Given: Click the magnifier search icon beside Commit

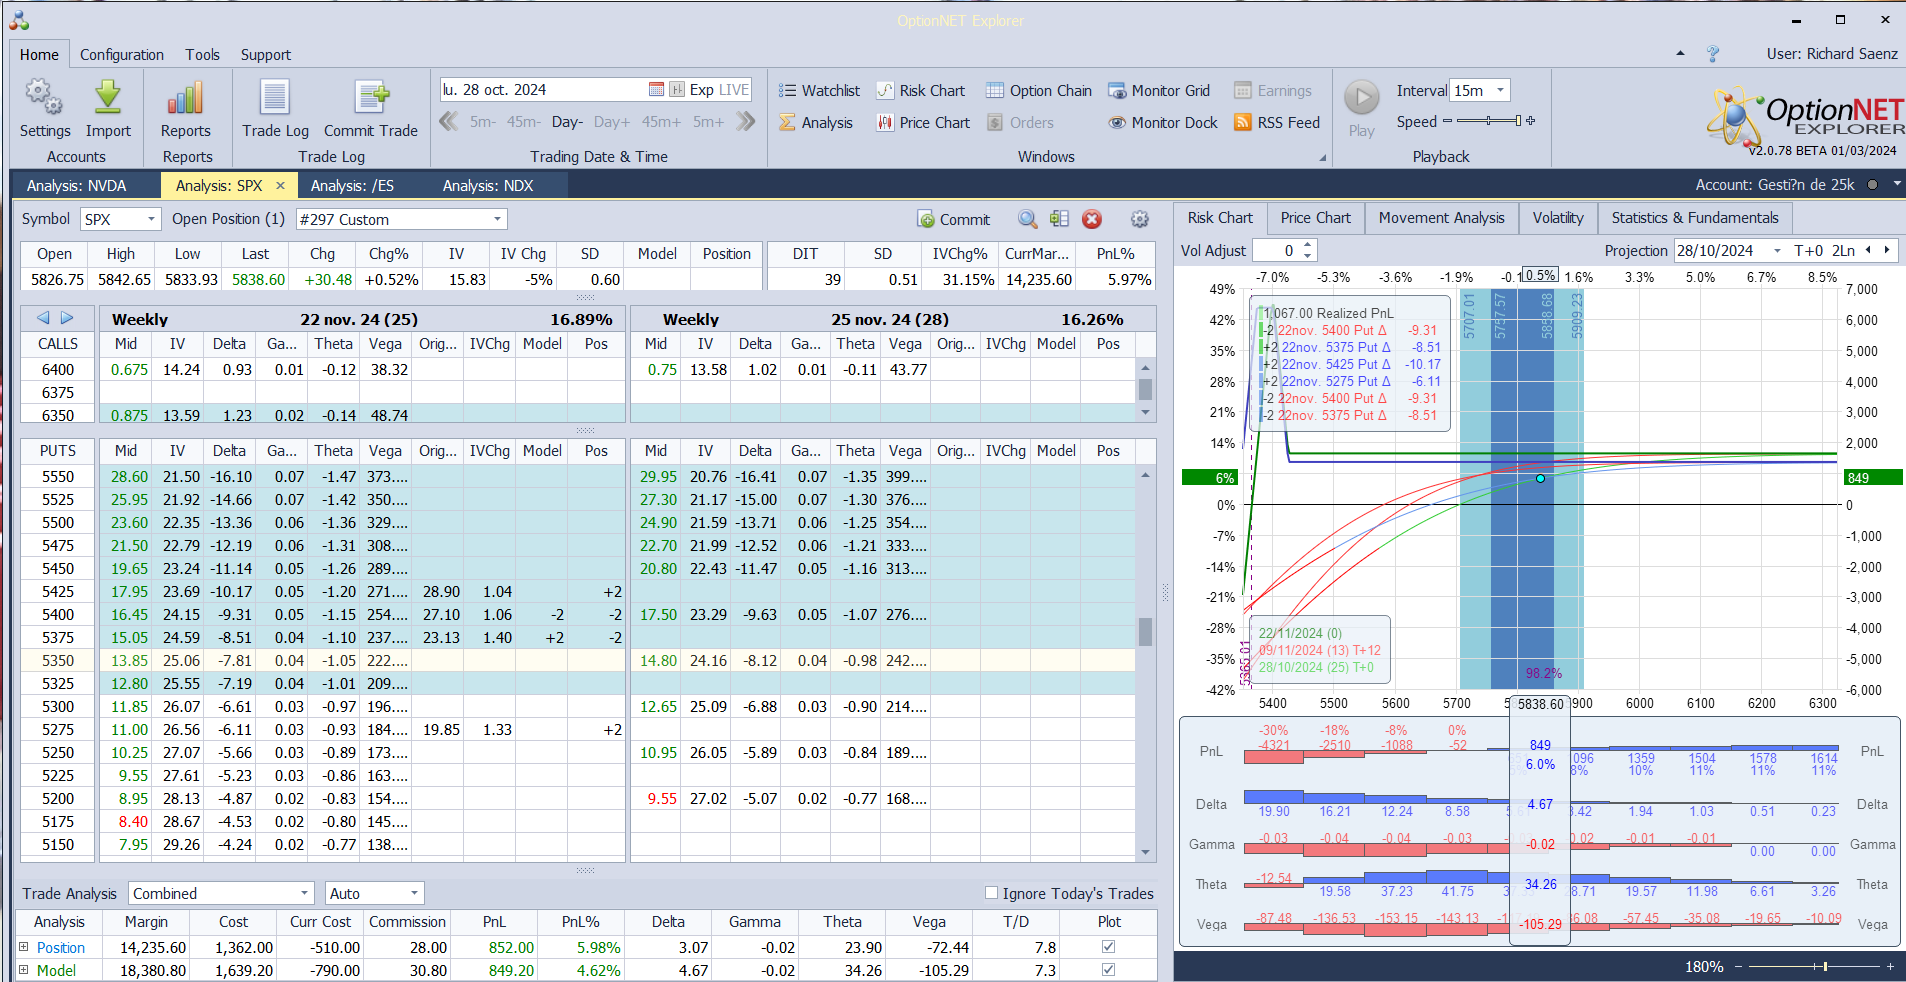Looking at the screenshot, I should 1027,219.
